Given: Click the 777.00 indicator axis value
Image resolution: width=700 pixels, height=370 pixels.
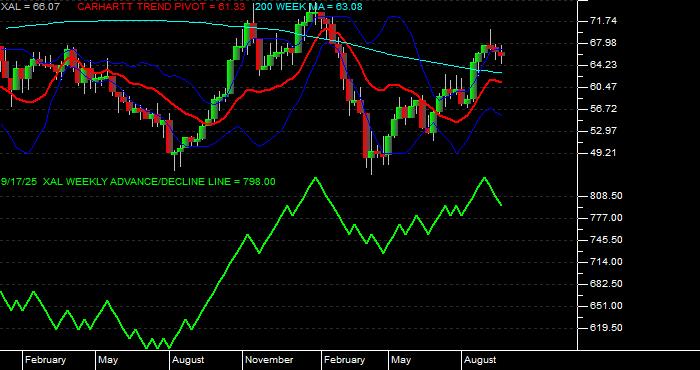Looking at the screenshot, I should 606,218.
